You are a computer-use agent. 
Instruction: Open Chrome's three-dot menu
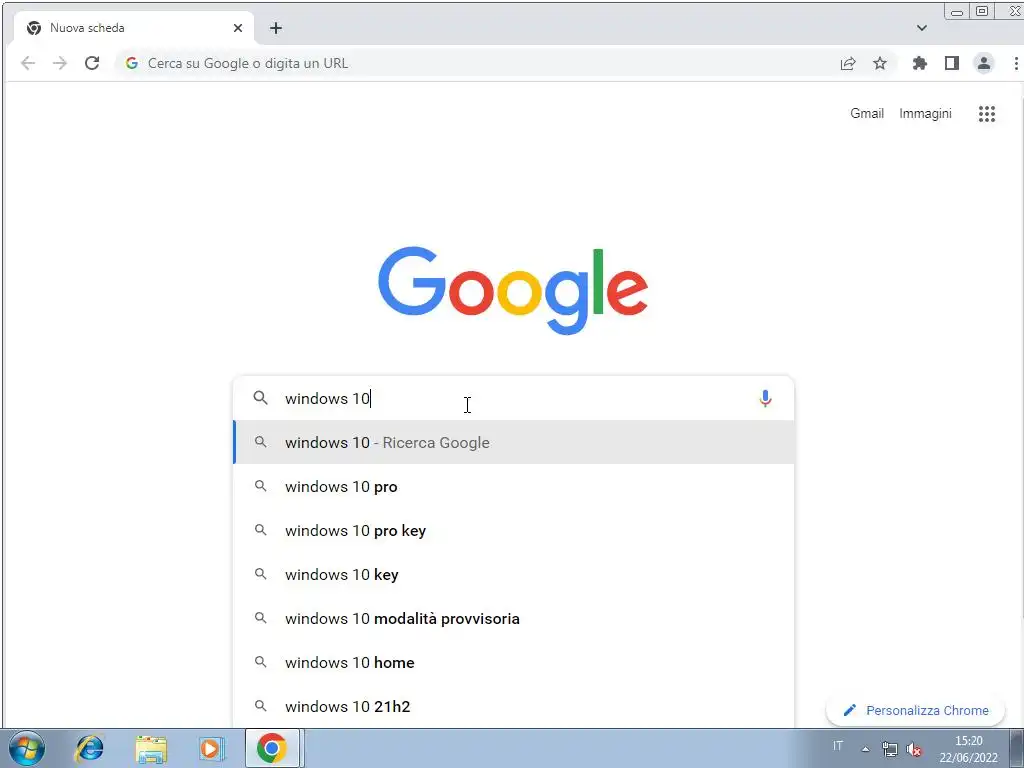[x=1016, y=63]
